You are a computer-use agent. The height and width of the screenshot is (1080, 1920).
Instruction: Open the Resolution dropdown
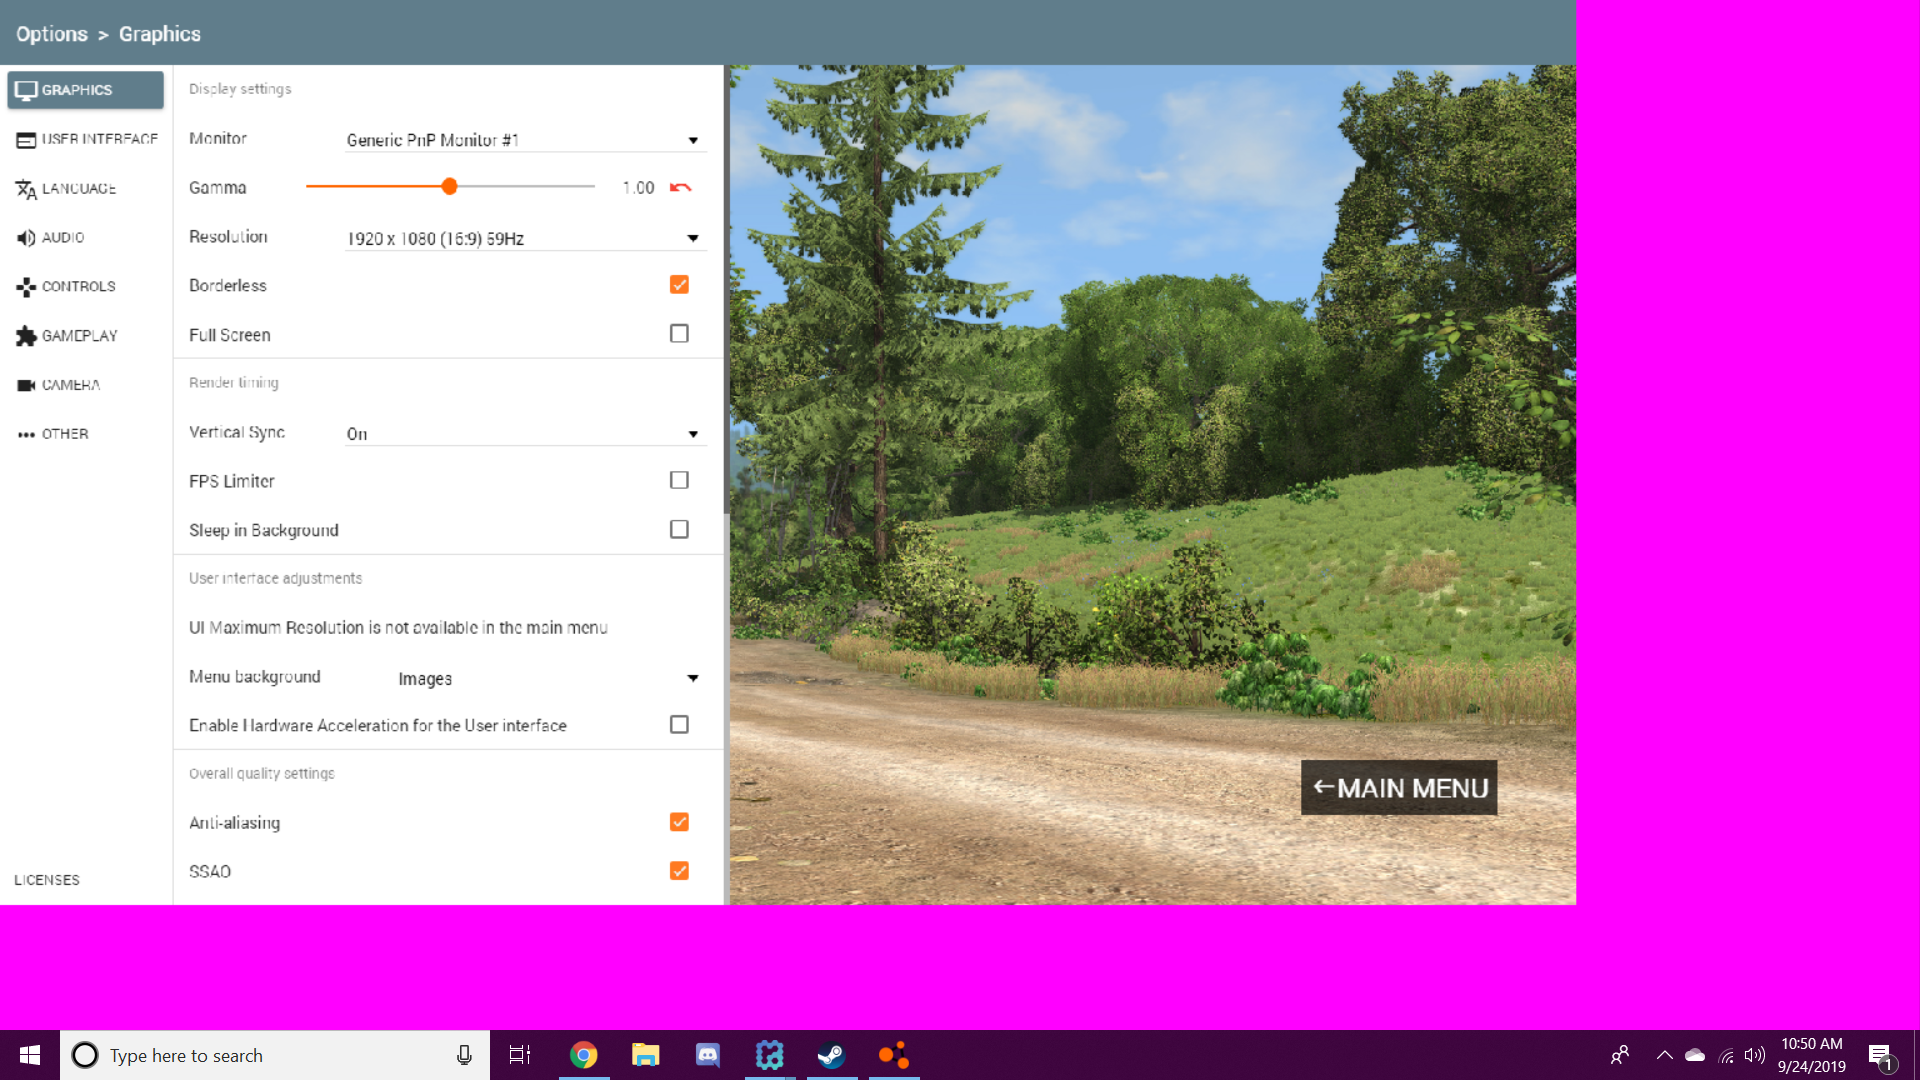click(x=525, y=238)
